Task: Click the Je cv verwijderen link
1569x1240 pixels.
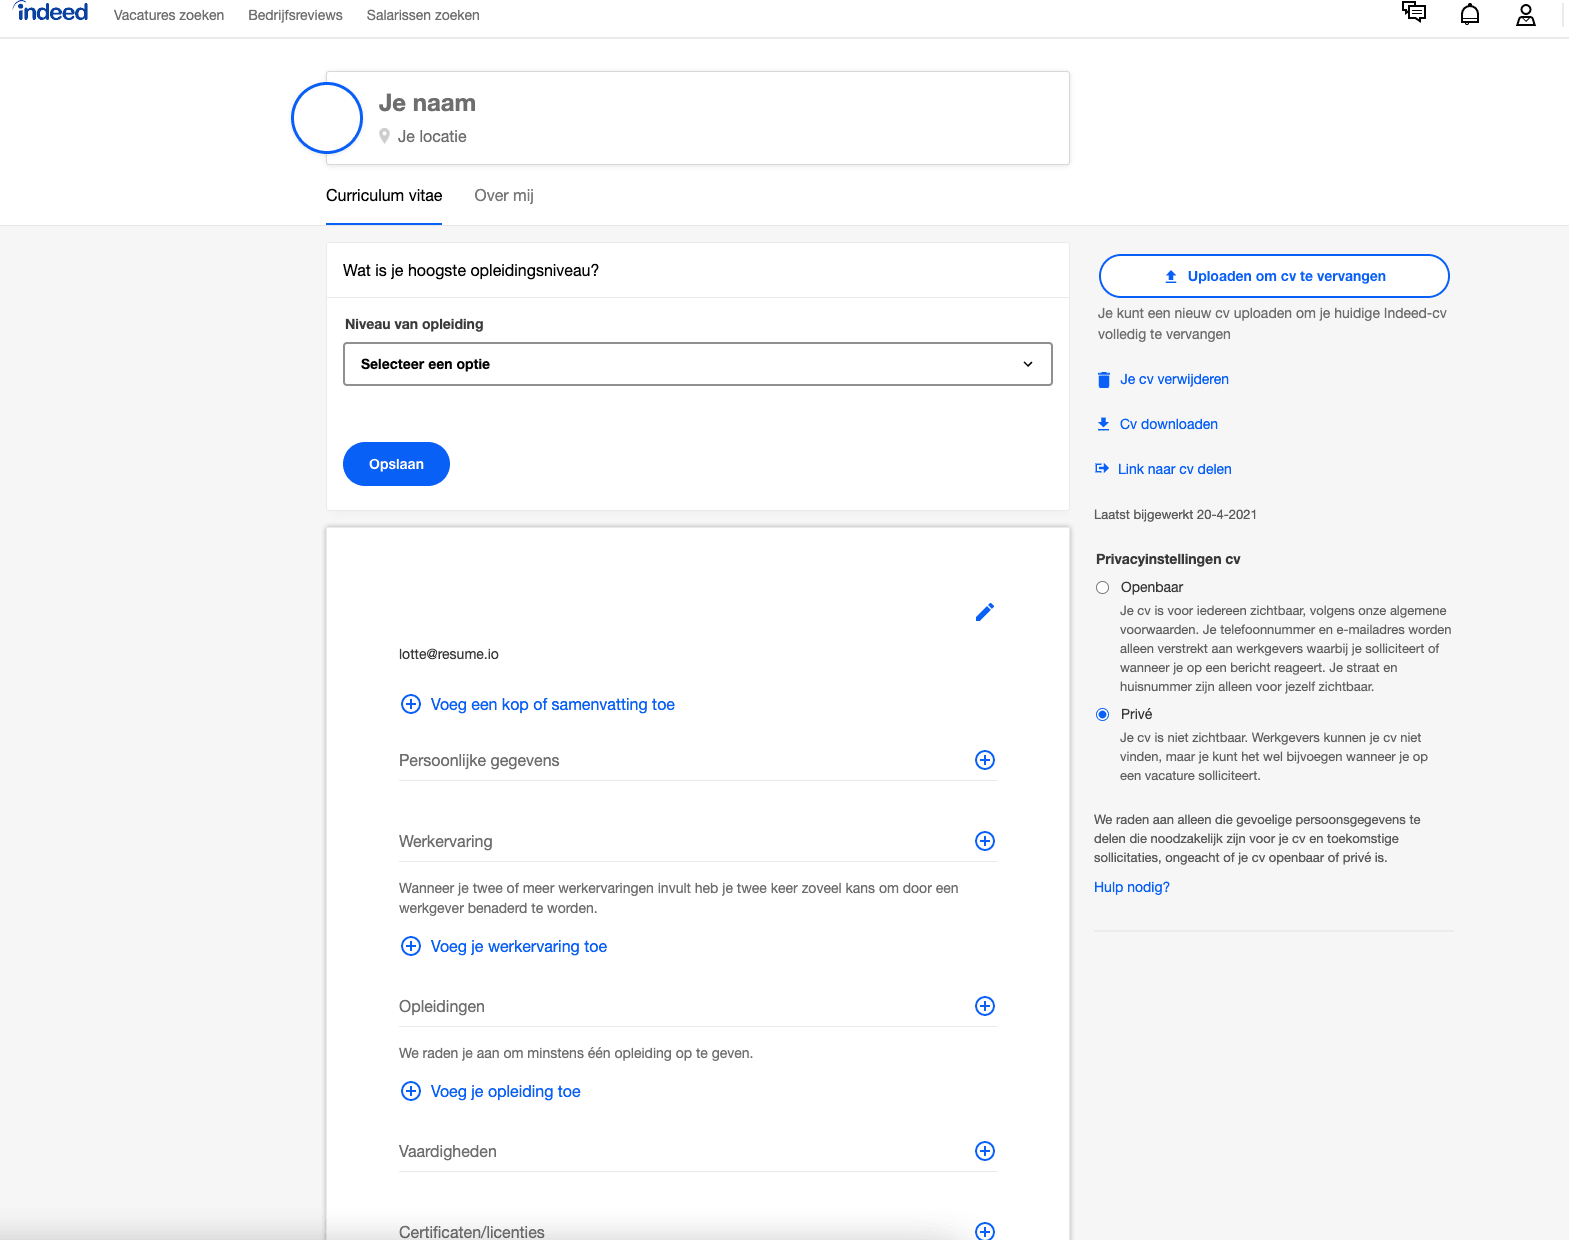Action: pyautogui.click(x=1174, y=380)
